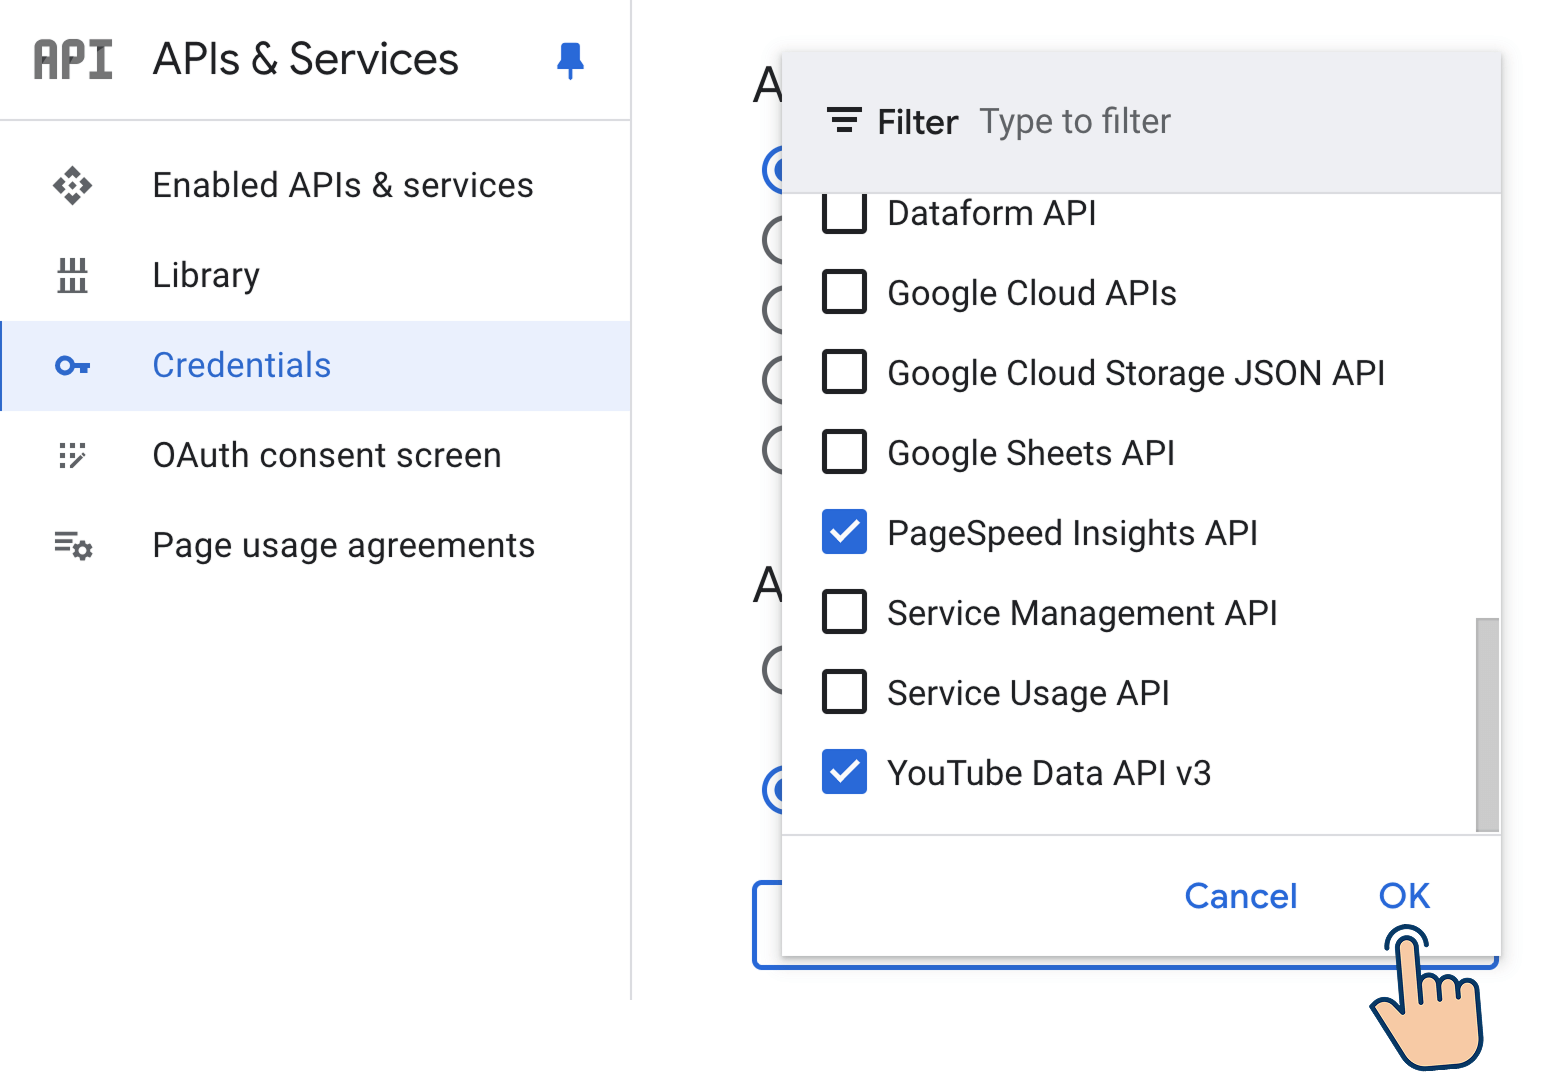Viewport: 1566px width, 1078px height.
Task: Click the Google Cloud APIs label
Action: (1032, 293)
